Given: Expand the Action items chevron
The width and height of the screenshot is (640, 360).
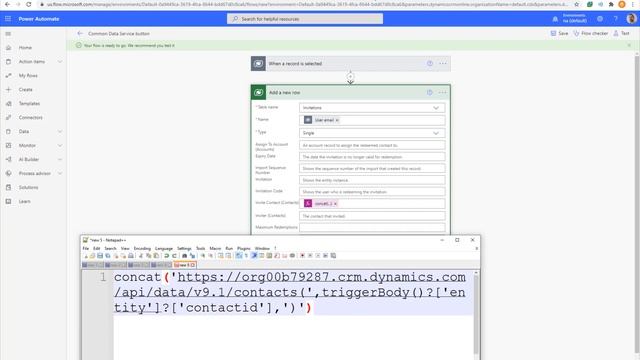Looking at the screenshot, I should pos(60,62).
